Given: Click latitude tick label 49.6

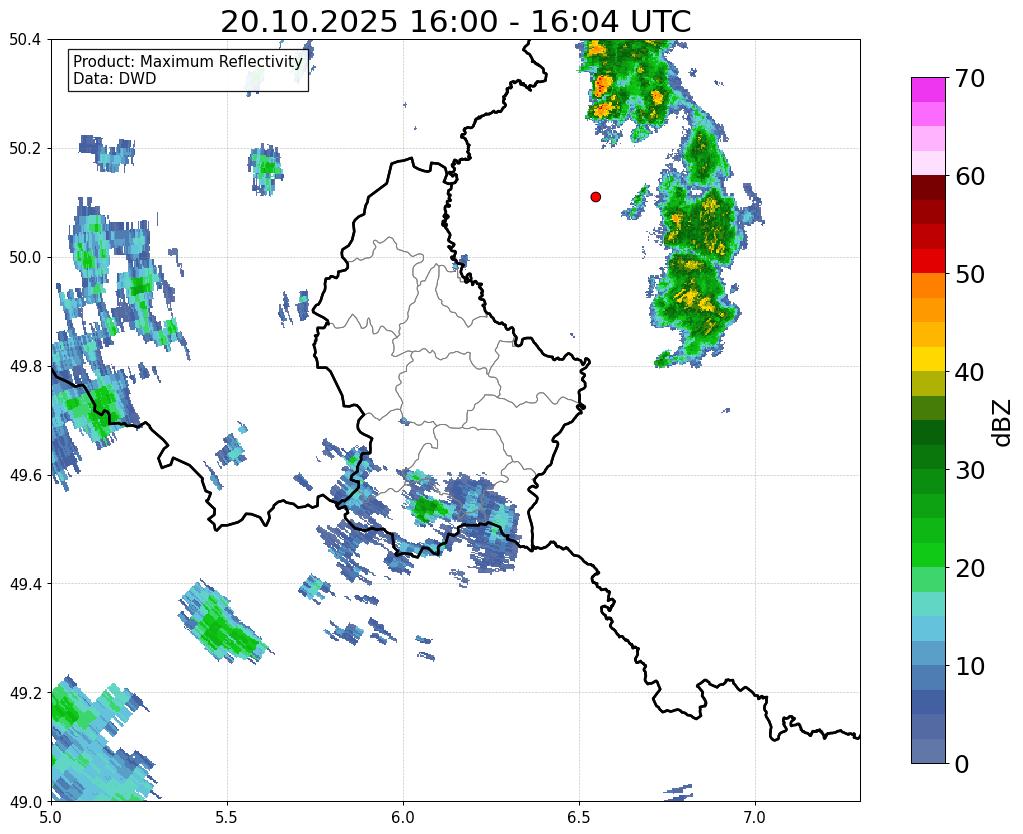Looking at the screenshot, I should click(25, 476).
